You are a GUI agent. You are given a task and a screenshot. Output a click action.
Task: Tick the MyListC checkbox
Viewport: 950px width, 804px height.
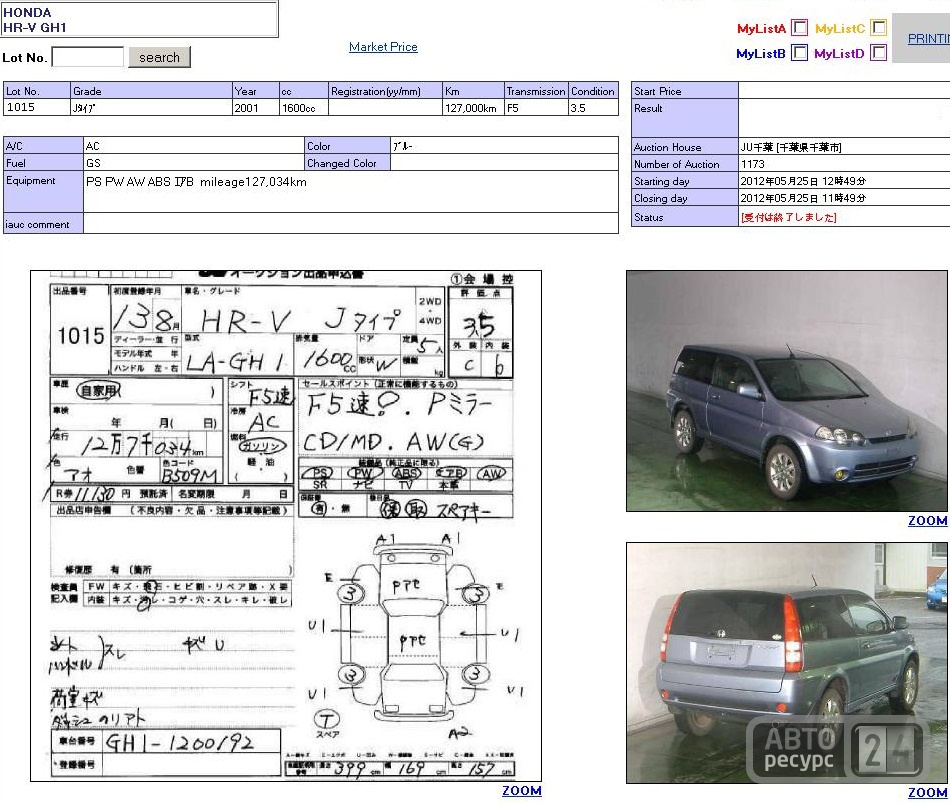pos(879,28)
